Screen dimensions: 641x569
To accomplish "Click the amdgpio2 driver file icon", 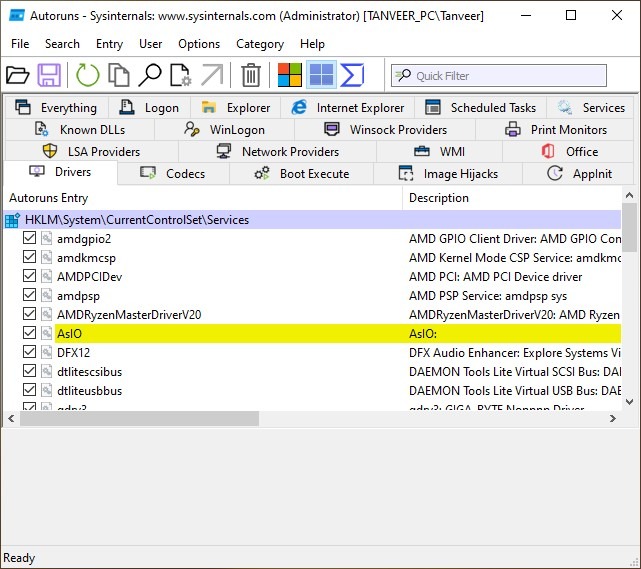I will (x=47, y=238).
